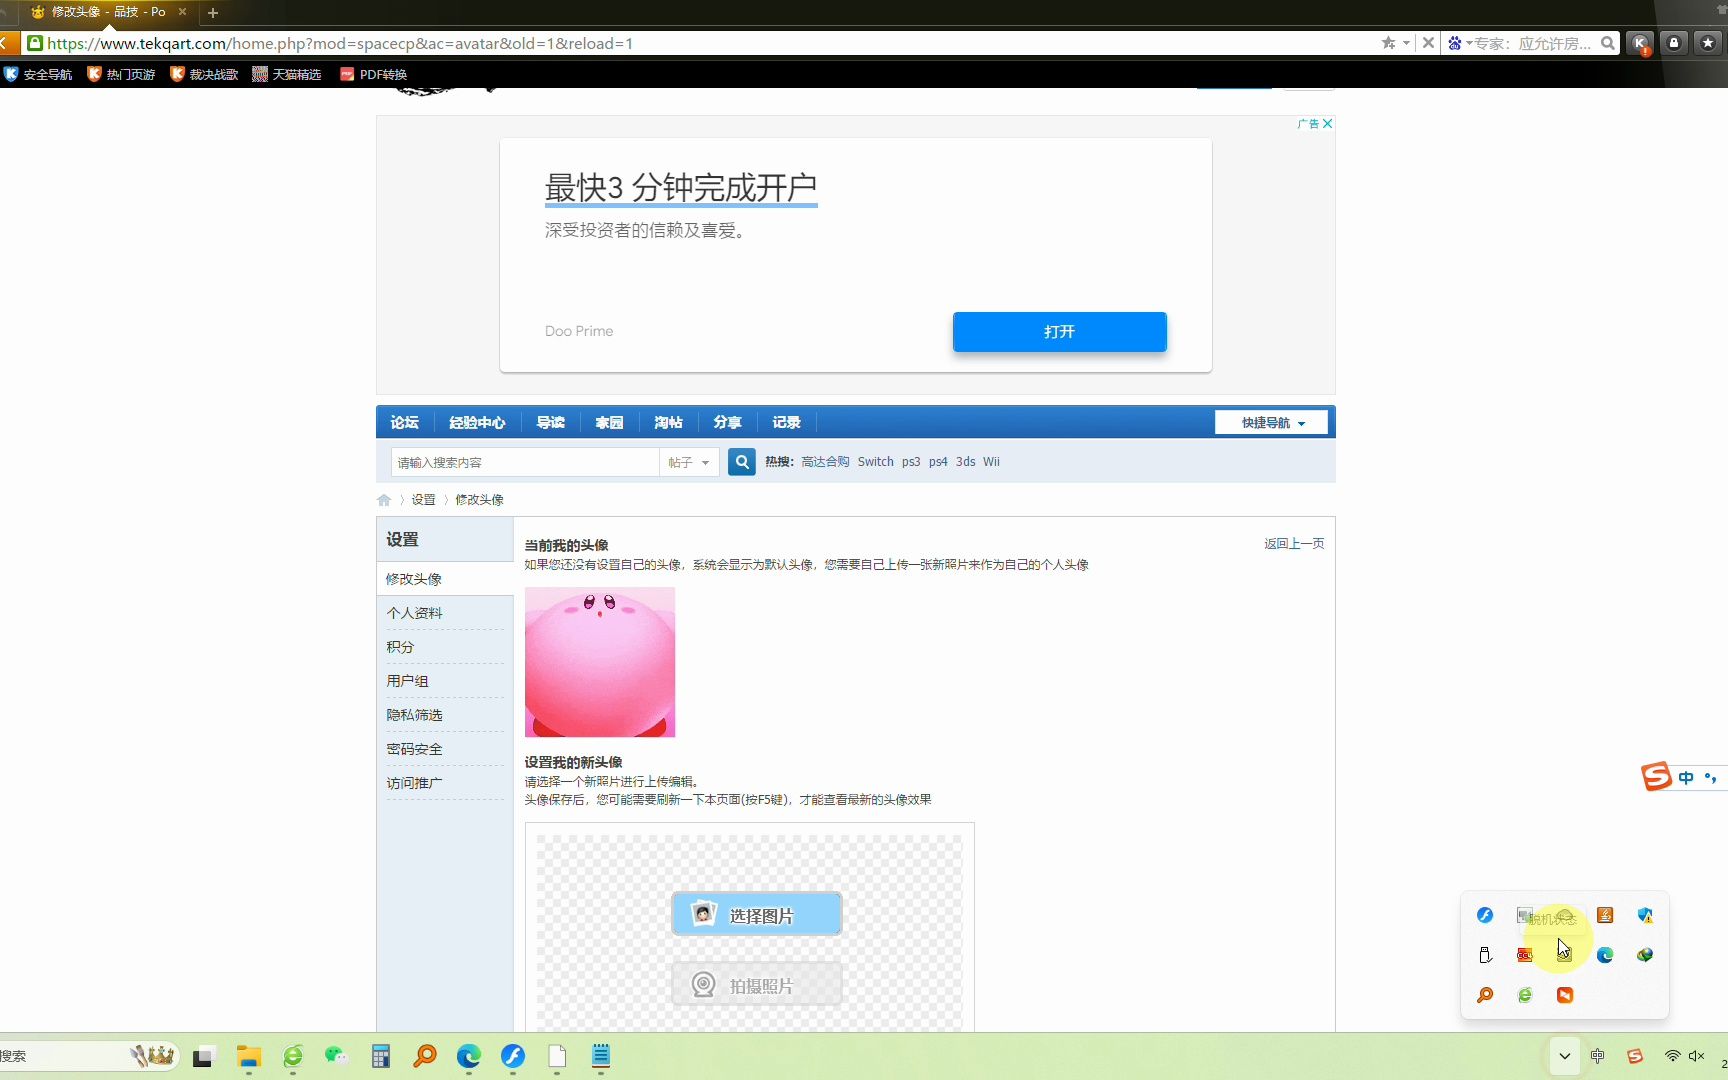Select 隐私筛选 in settings sidebar
The image size is (1728, 1080).
[x=445, y=715]
